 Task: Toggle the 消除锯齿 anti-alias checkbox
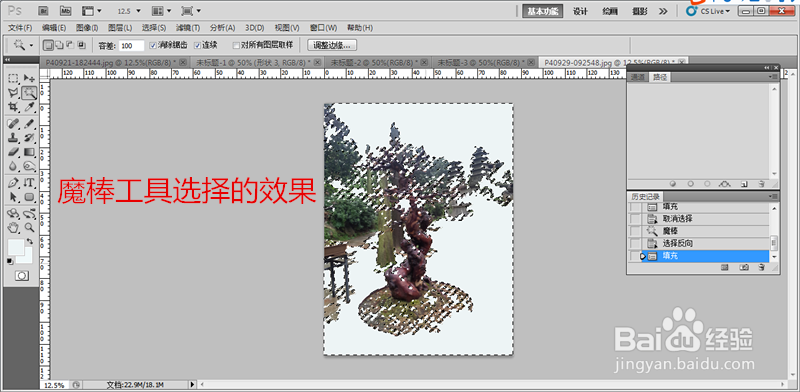[x=153, y=45]
